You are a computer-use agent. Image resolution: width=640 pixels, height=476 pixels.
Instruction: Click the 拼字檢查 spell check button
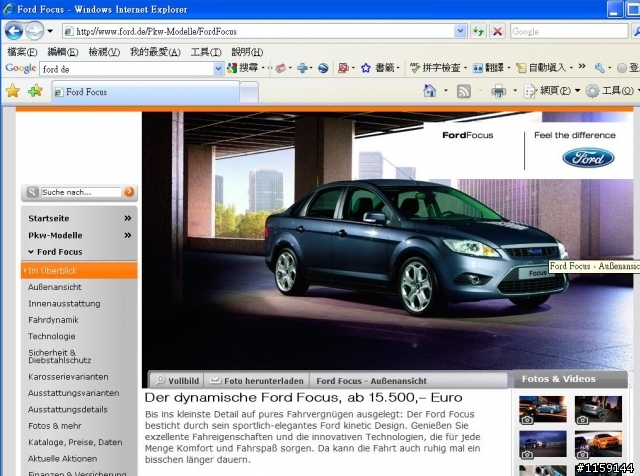coord(435,68)
